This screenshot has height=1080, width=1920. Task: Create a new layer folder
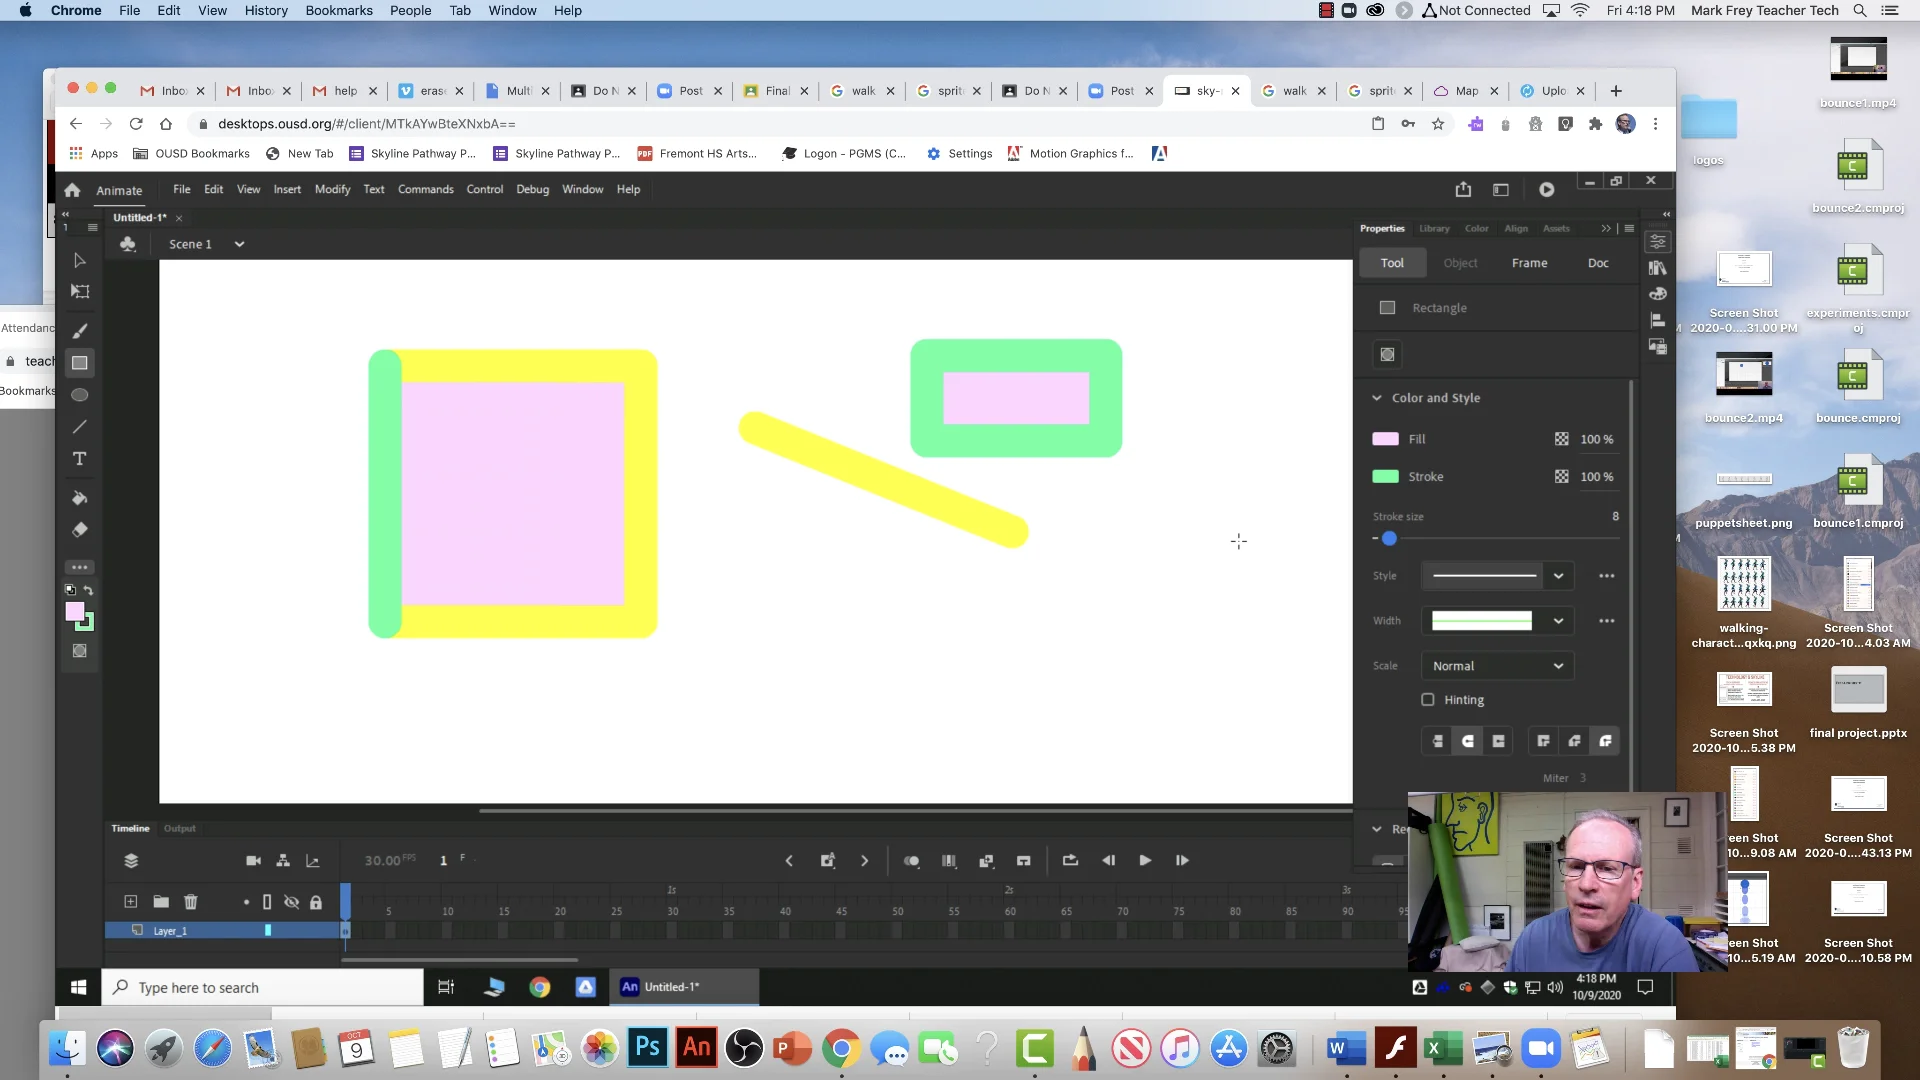(x=160, y=902)
